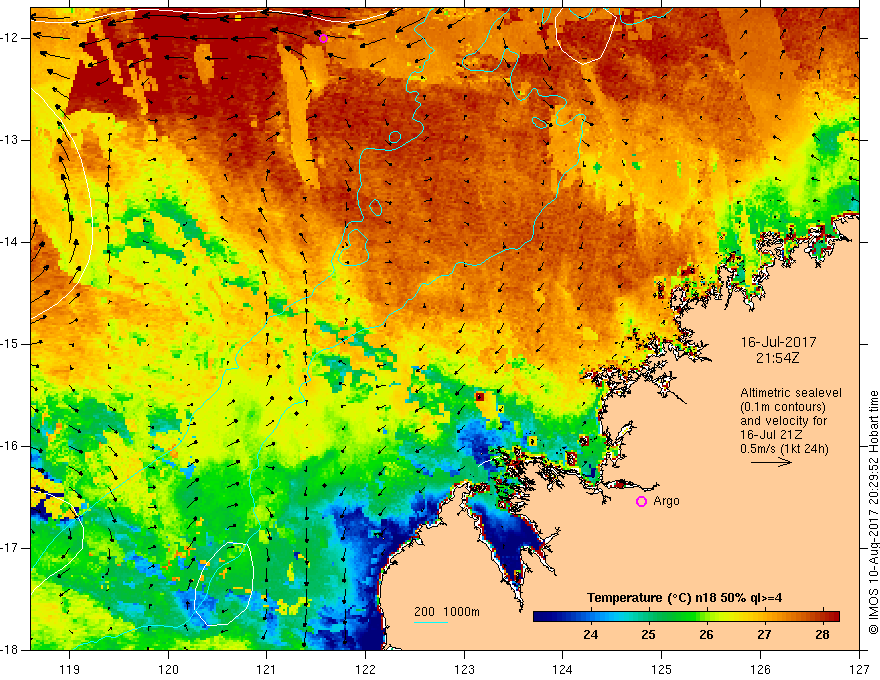The image size is (880, 680).
Task: Click longitude axis label '125'
Action: (x=662, y=669)
